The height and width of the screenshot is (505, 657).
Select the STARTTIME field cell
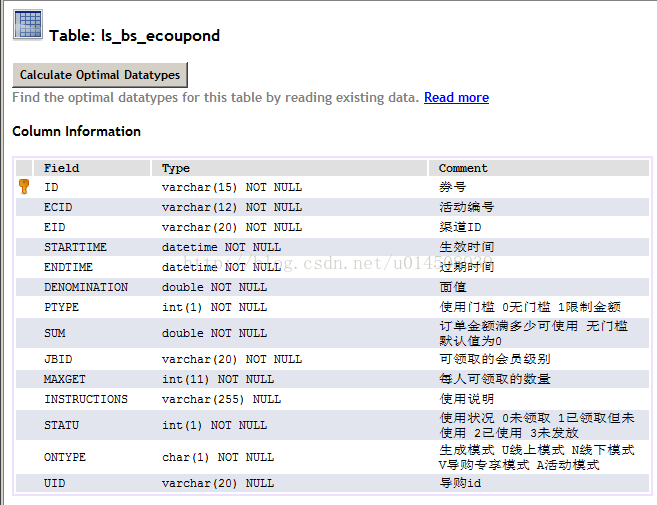[92, 247]
